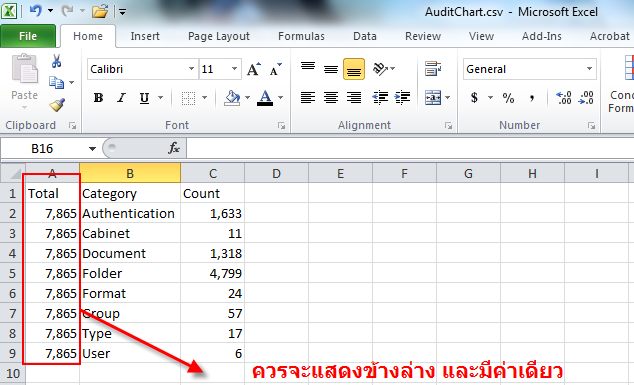The width and height of the screenshot is (634, 385).
Task: Click the Insert Function fx button
Action: tap(174, 148)
